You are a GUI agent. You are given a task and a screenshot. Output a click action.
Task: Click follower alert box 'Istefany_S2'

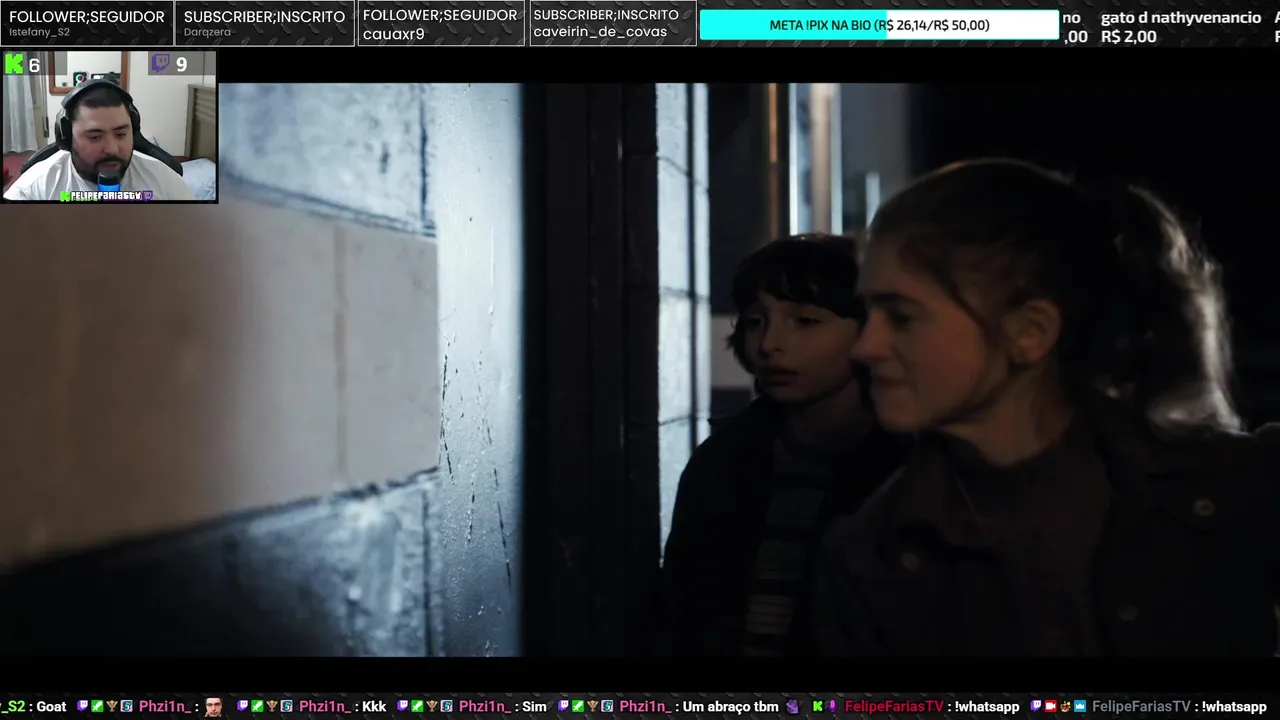[87, 23]
